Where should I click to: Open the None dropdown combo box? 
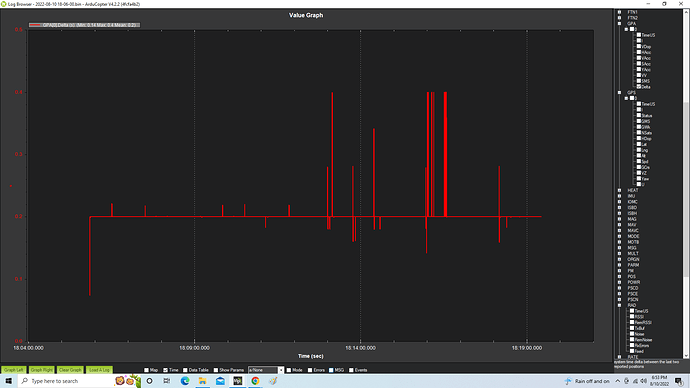click(x=266, y=370)
